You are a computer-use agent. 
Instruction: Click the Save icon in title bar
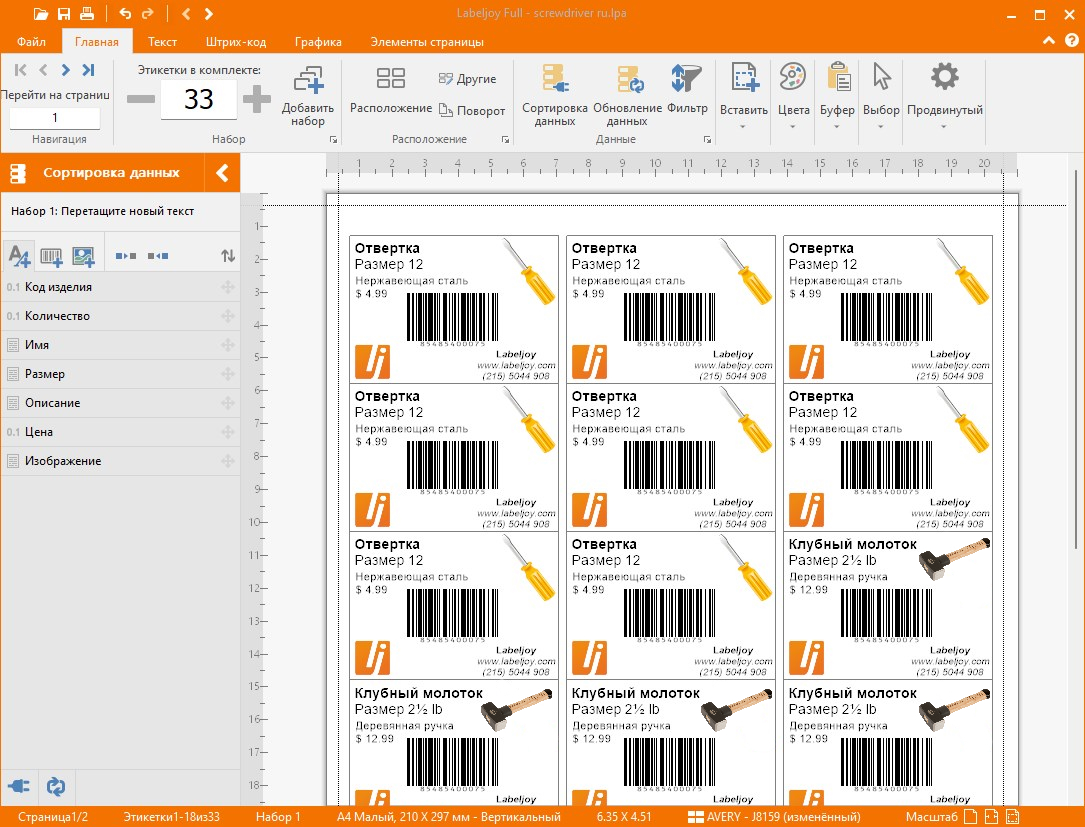coord(64,13)
